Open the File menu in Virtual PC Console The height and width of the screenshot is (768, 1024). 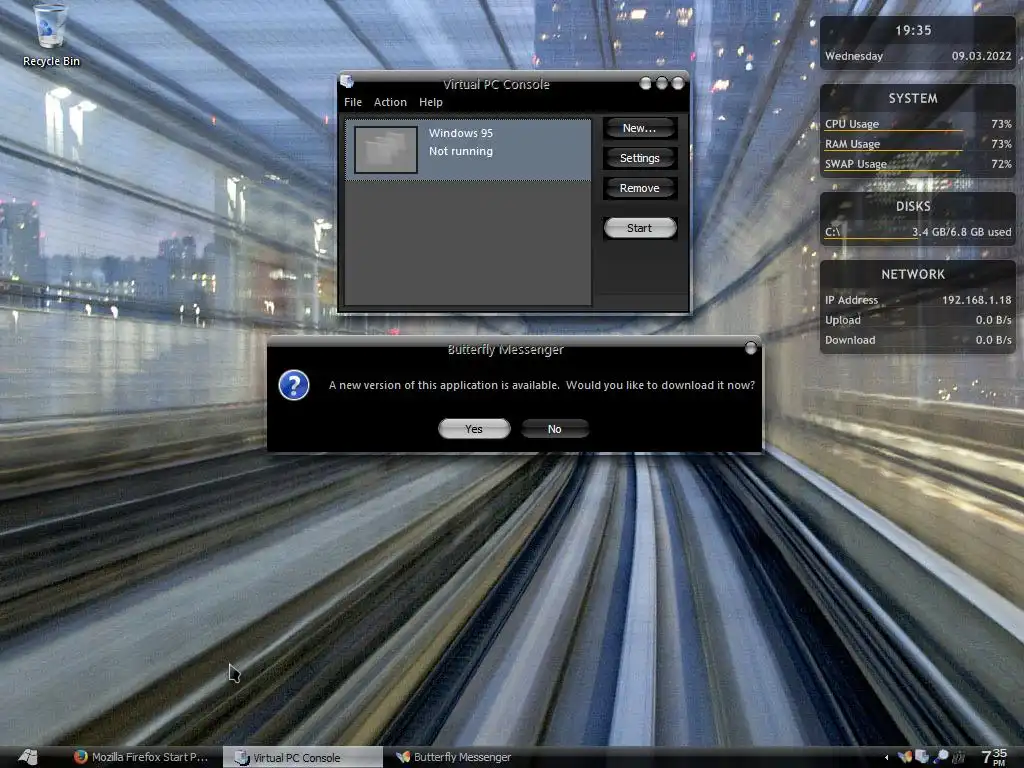(x=353, y=103)
